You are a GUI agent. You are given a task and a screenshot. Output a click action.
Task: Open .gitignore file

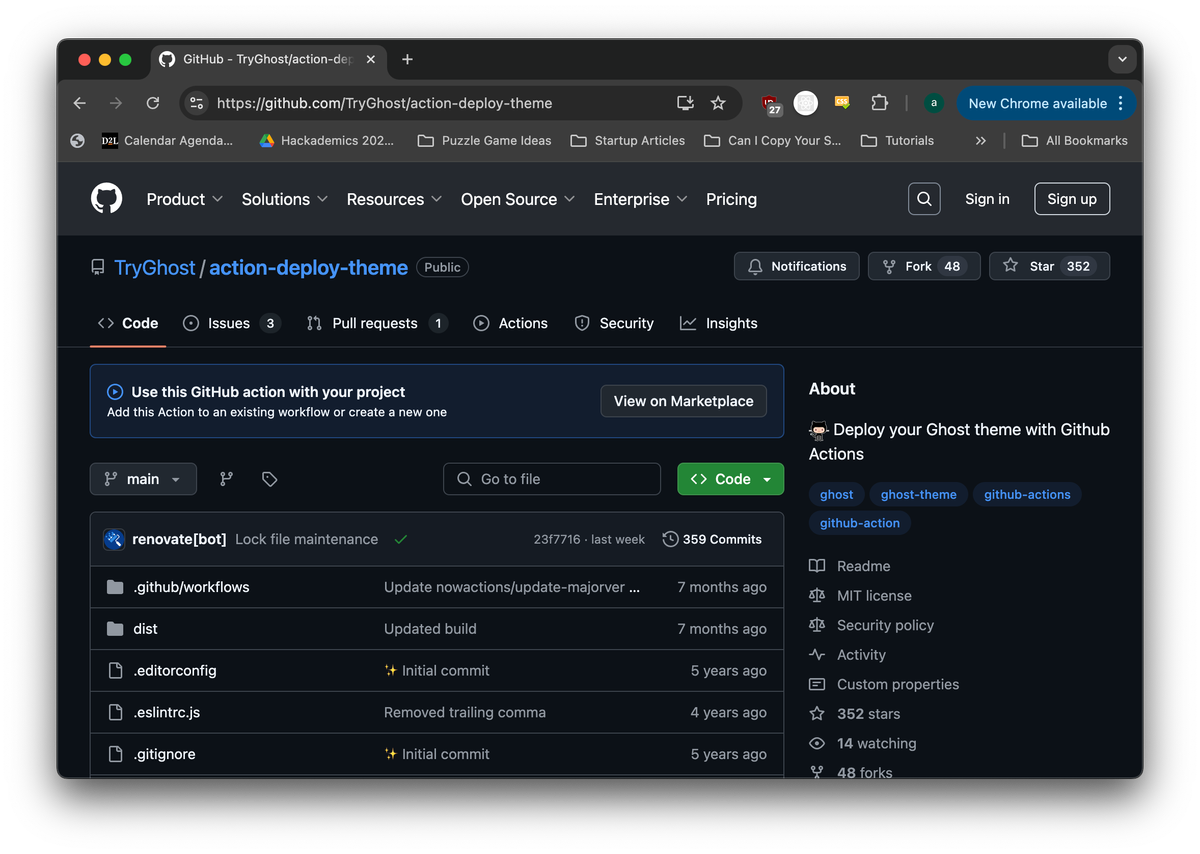pos(164,755)
